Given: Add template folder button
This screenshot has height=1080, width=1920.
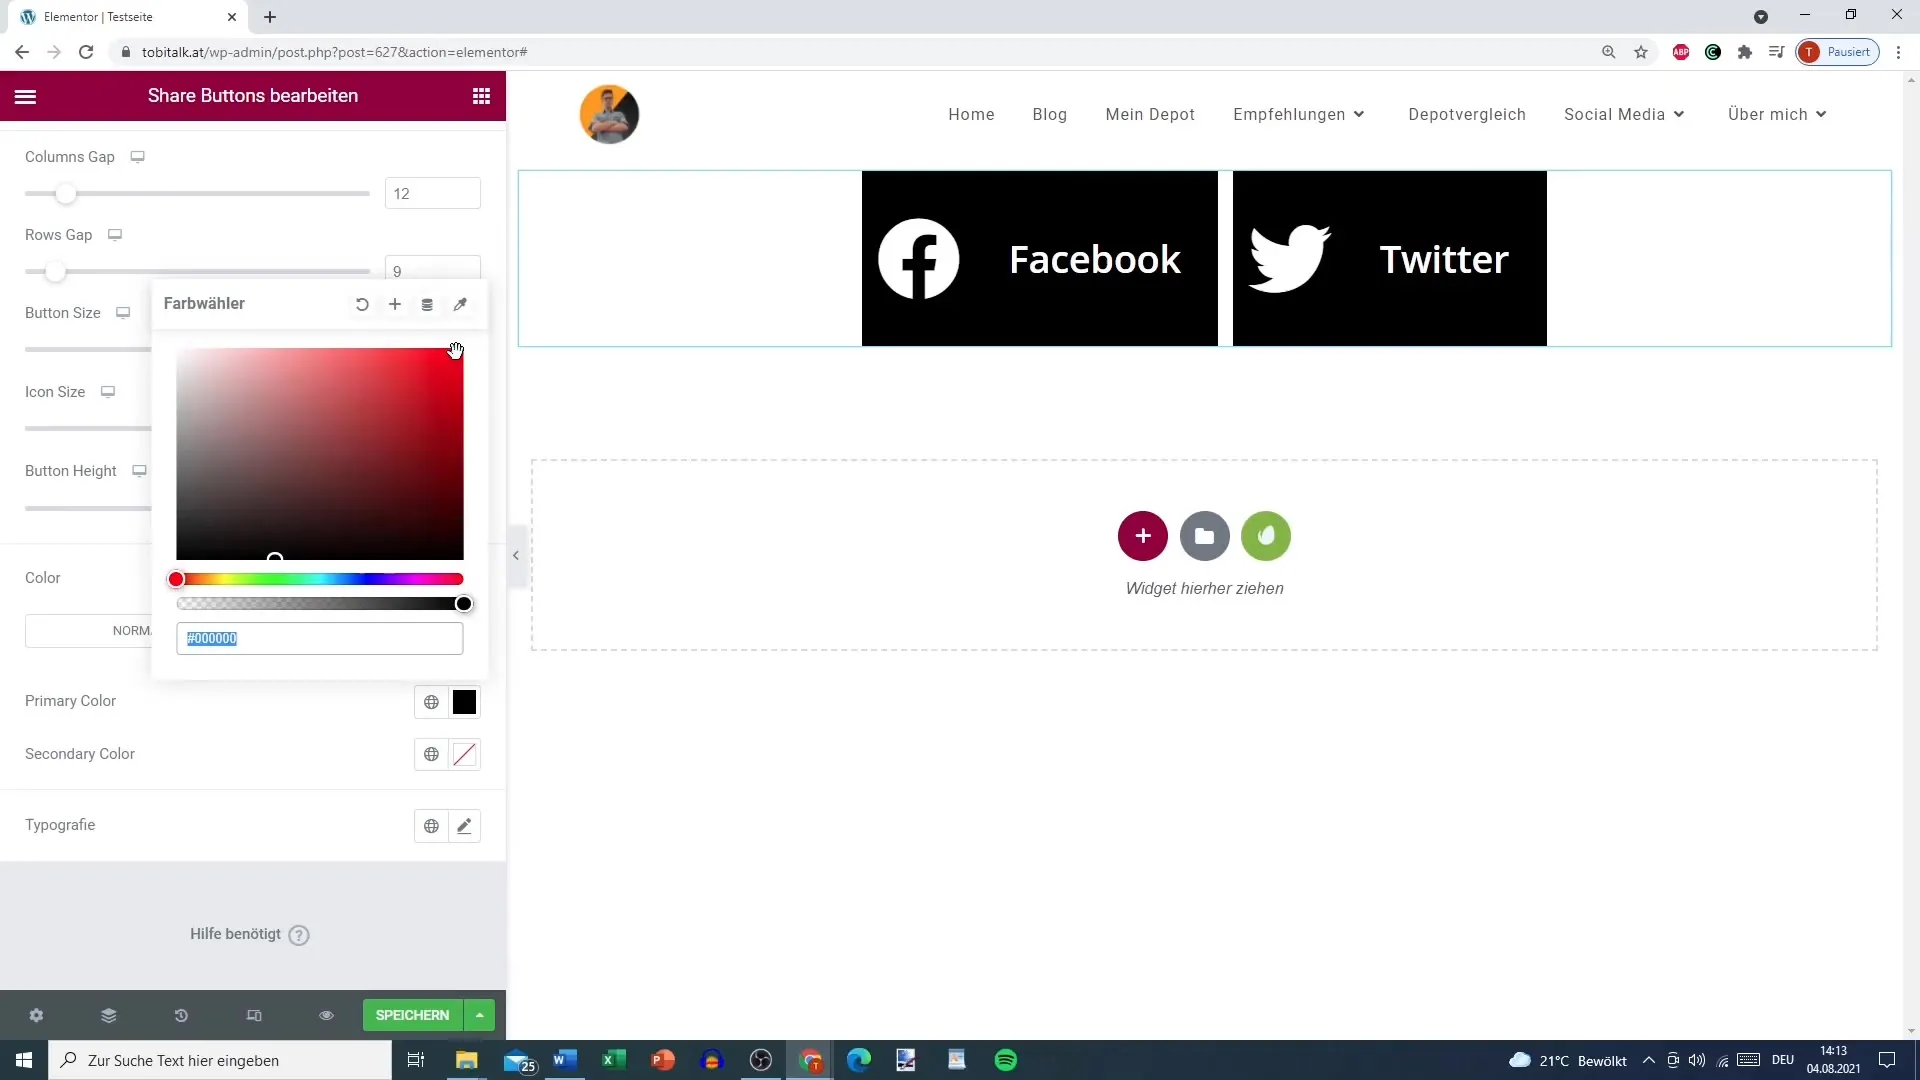Looking at the screenshot, I should (1204, 536).
